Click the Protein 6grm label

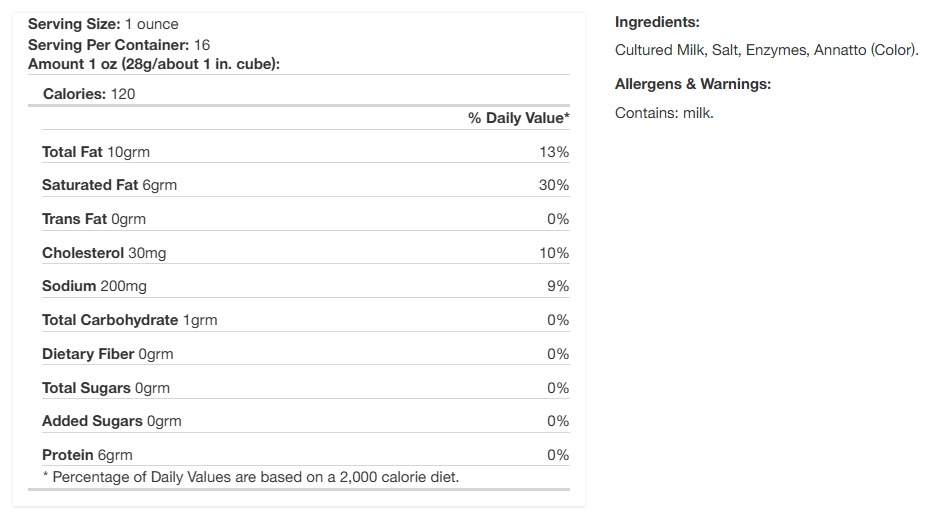(x=87, y=455)
